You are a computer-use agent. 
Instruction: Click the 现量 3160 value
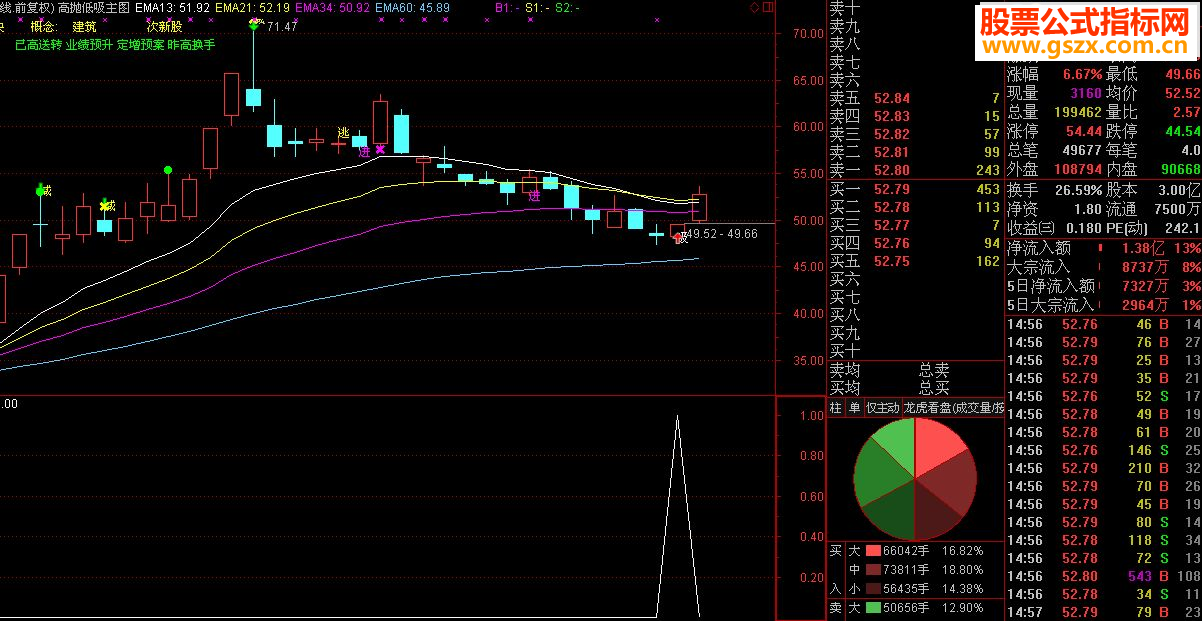coord(1086,93)
